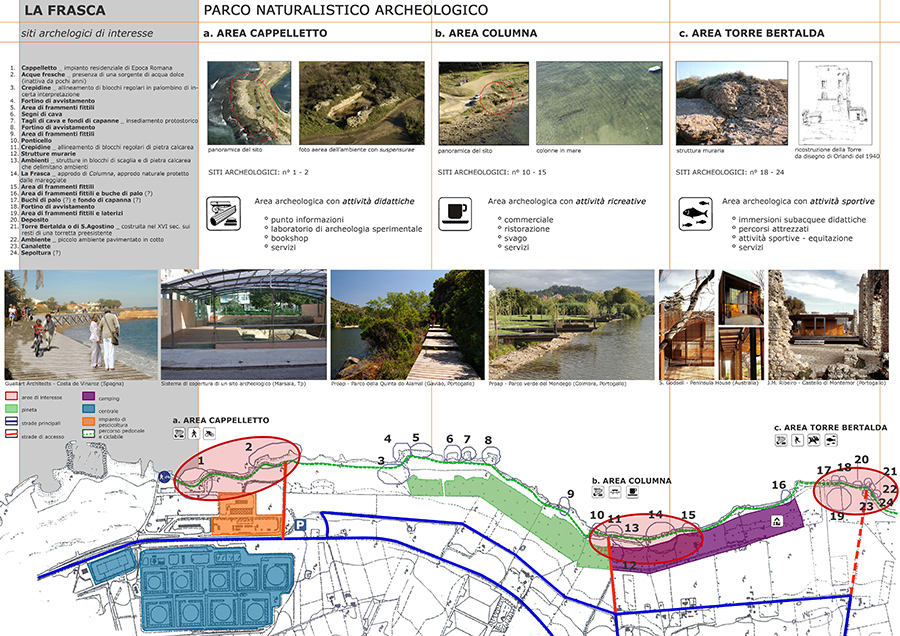This screenshot has width=900, height=636.
Task: Click the 'c. AREA TORRE BERTALDA' header at the top
Action: pyautogui.click(x=750, y=33)
